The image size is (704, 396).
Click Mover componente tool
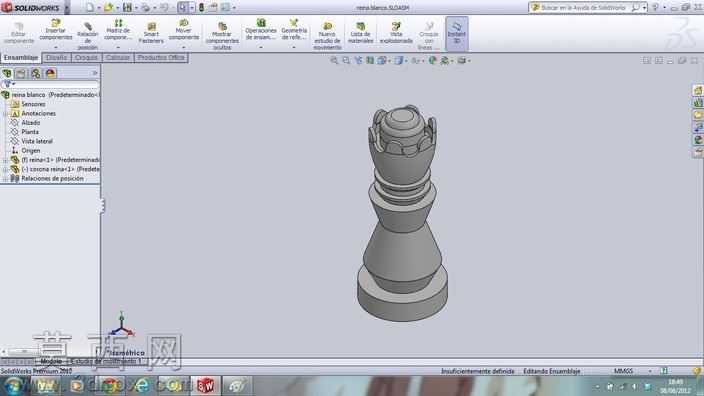(x=184, y=30)
